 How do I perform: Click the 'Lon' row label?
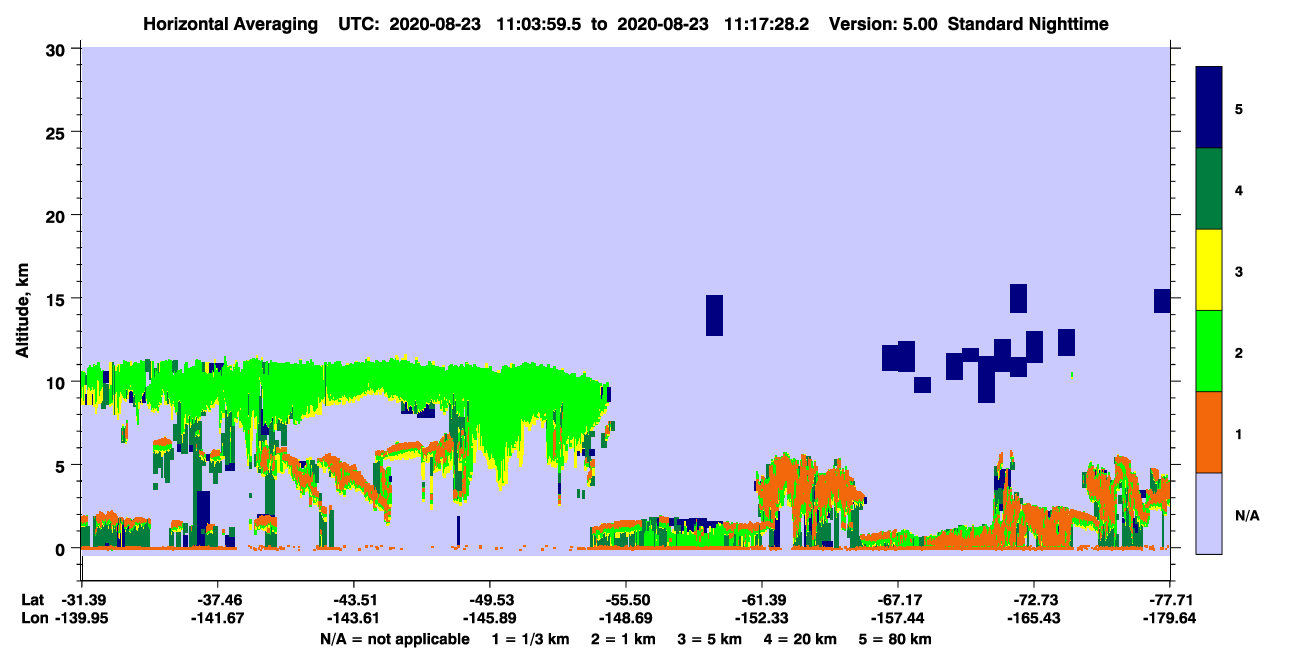pos(33,618)
